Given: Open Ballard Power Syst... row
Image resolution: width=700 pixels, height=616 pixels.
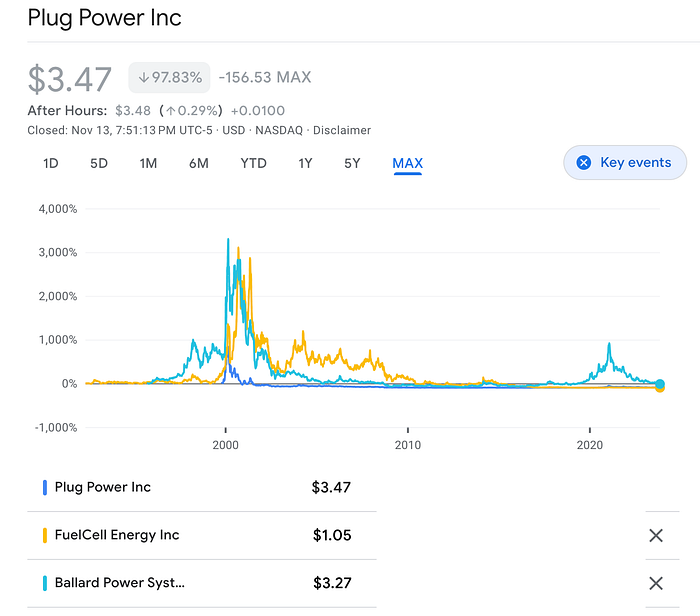Looking at the screenshot, I should pos(202,583).
